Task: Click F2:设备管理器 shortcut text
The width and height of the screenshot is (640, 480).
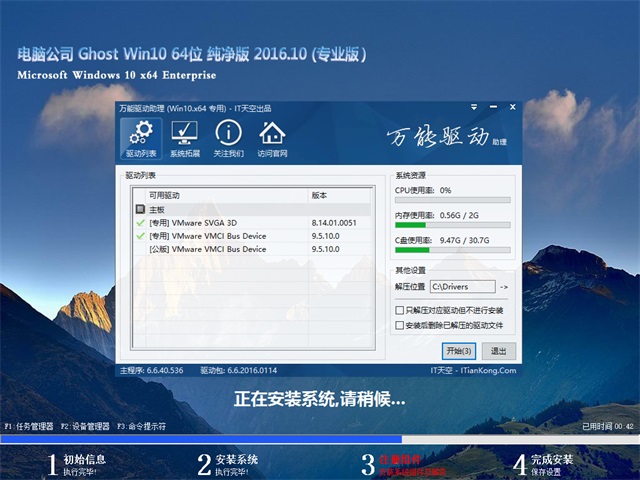Action: coord(85,426)
